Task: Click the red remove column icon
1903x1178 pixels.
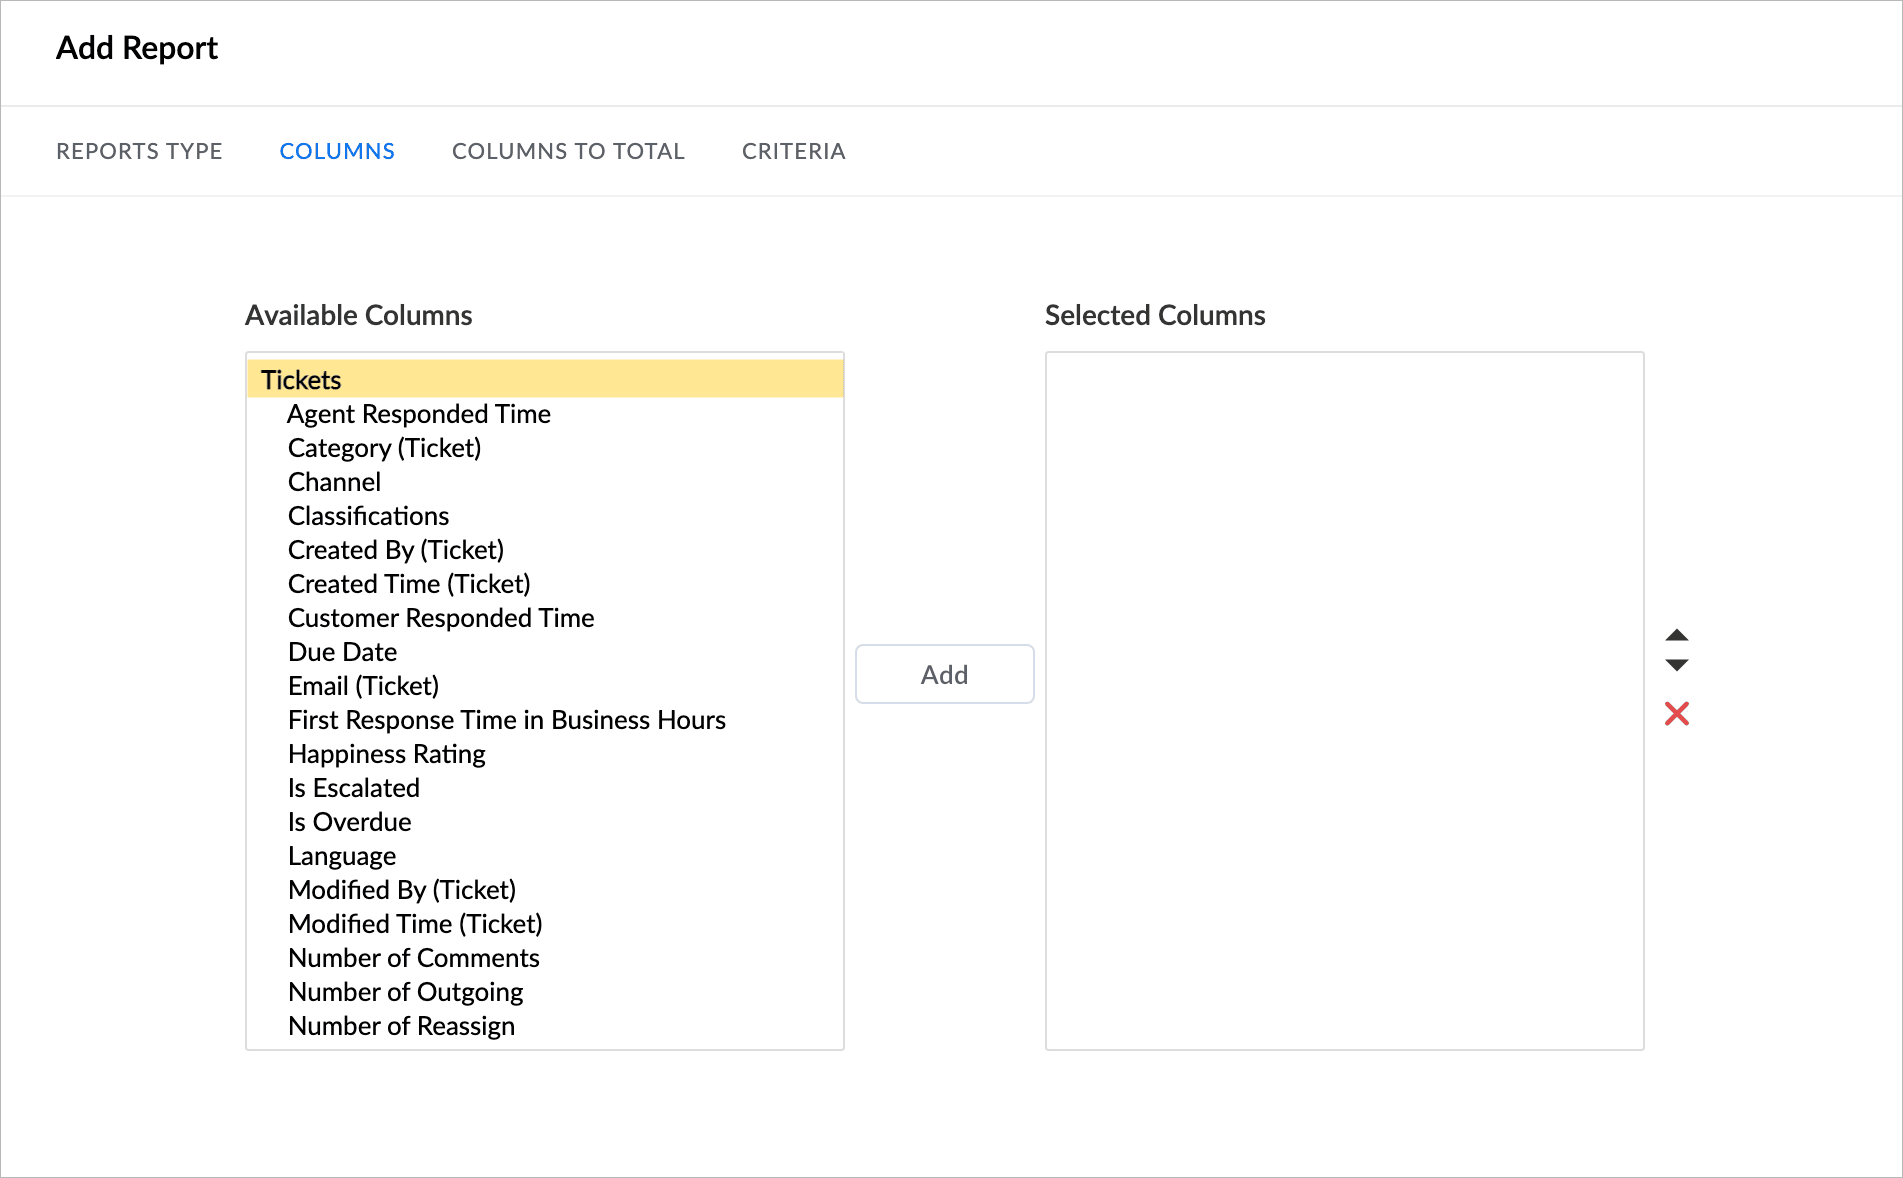Action: click(1677, 714)
